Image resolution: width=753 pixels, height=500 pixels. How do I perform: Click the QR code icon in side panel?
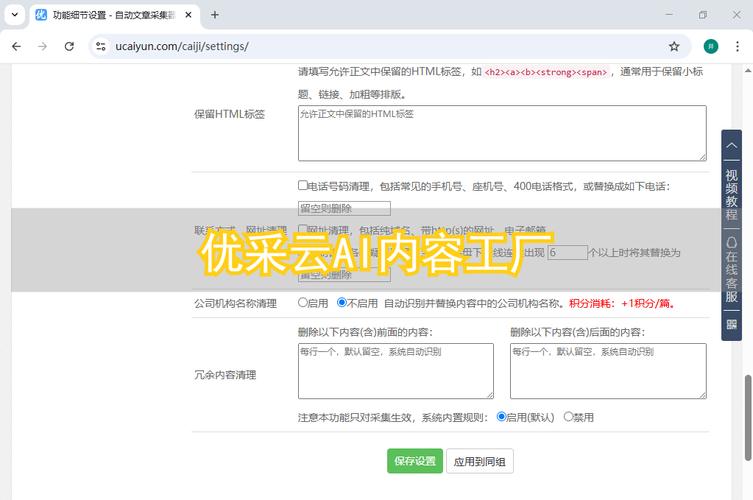[x=731, y=325]
